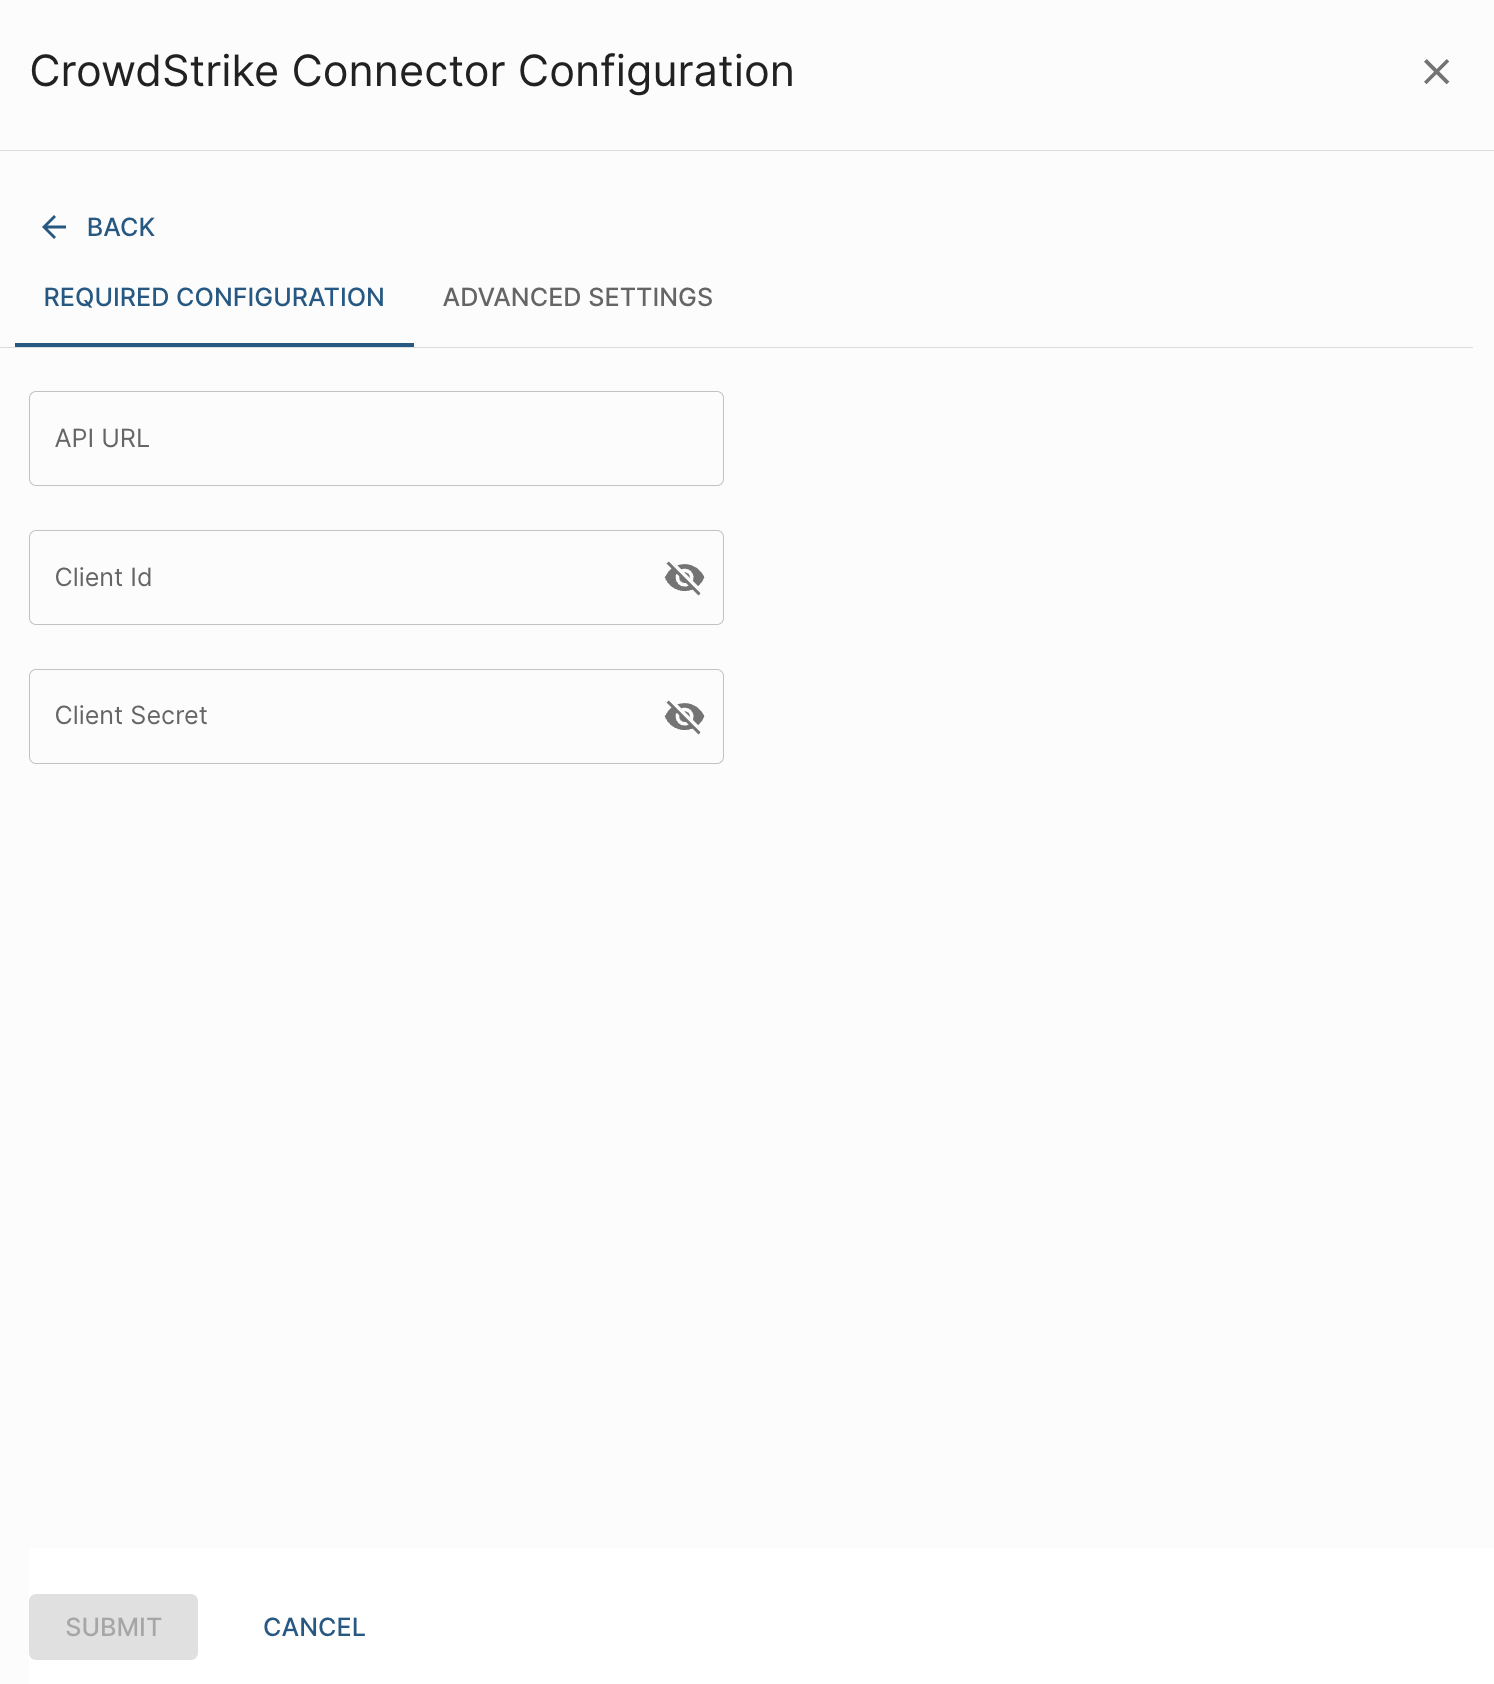Select the Required Configuration tab

tap(214, 297)
